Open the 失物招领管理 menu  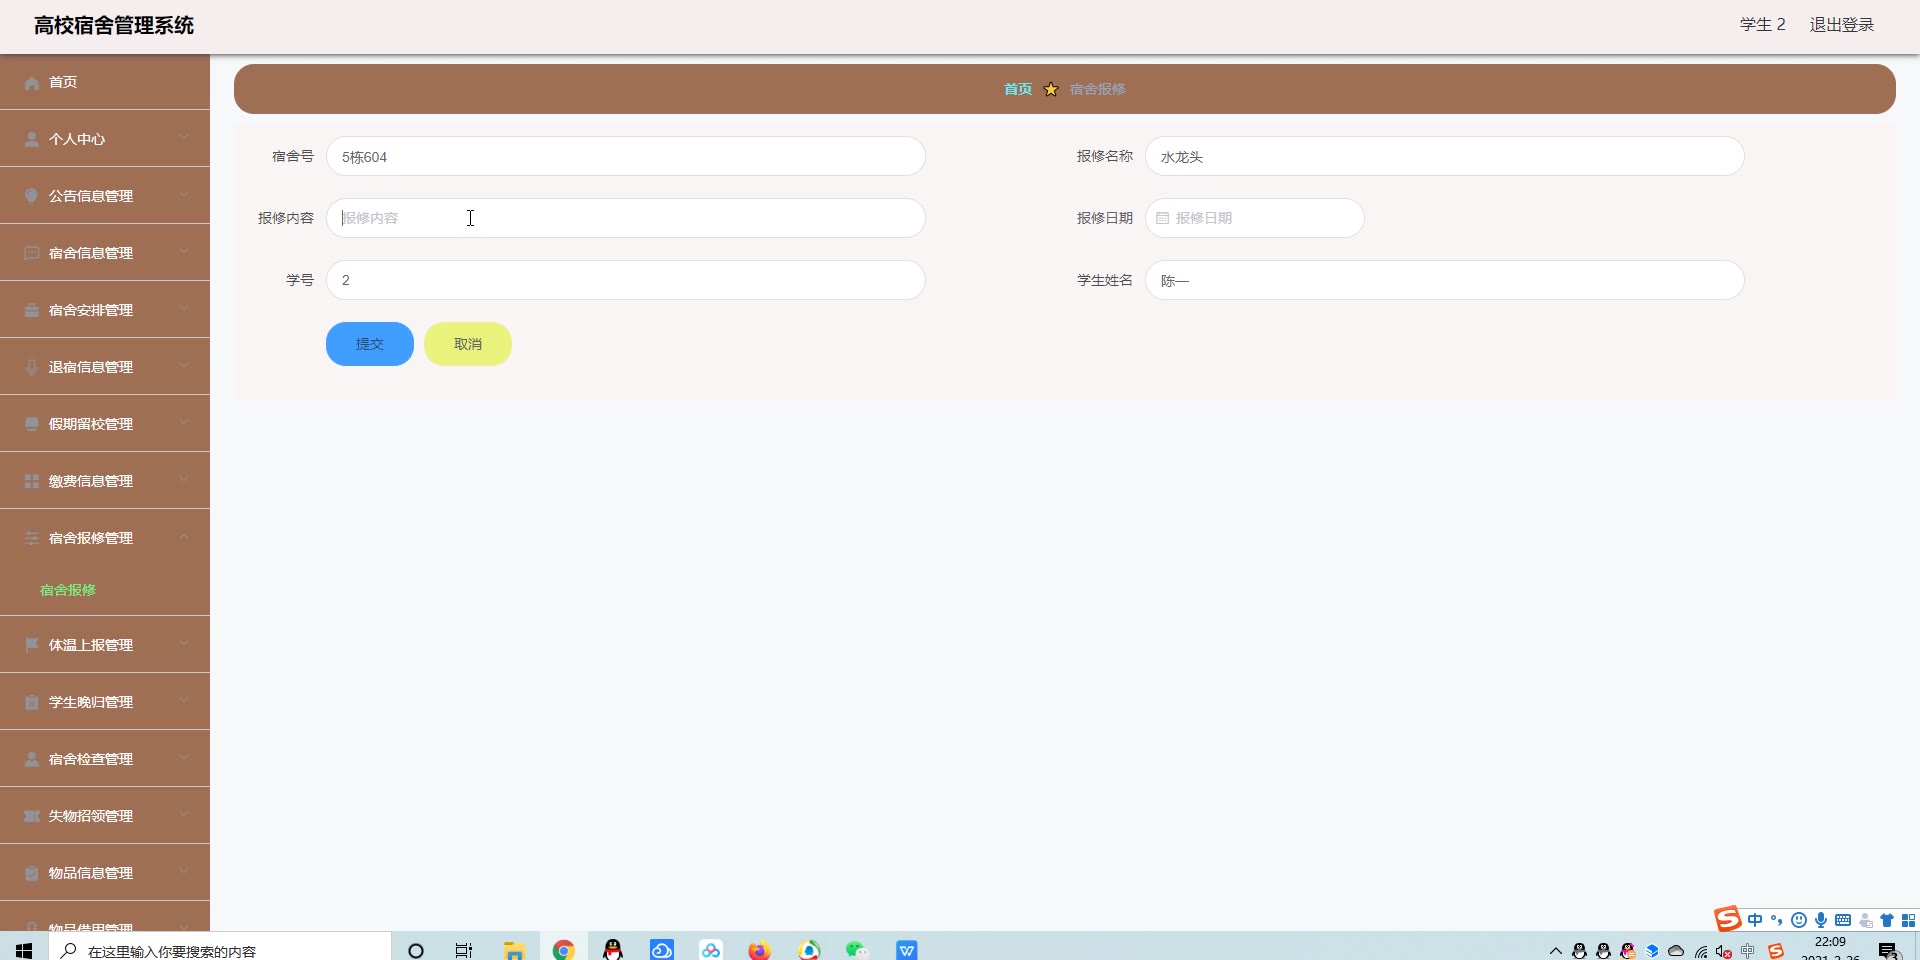[105, 816]
